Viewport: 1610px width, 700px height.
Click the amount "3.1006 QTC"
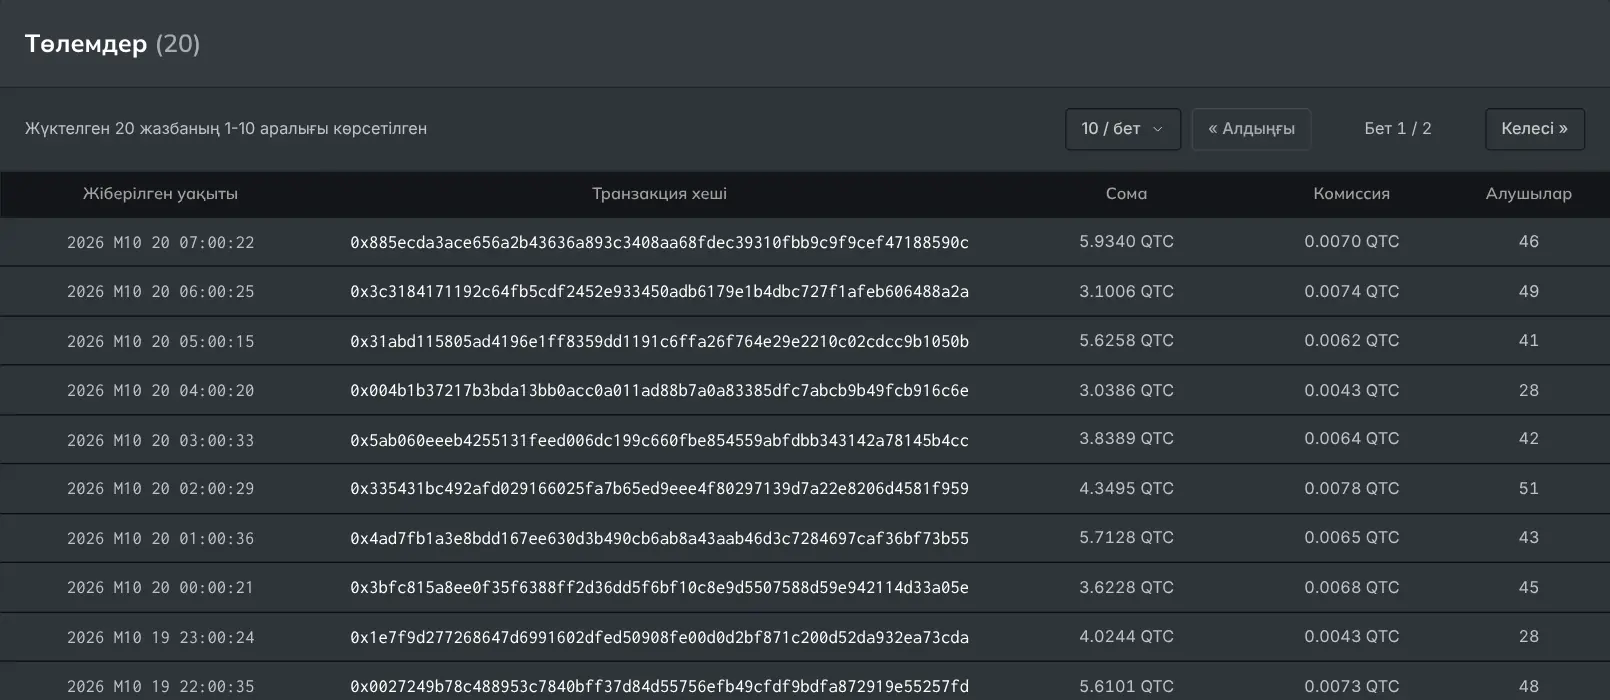[1127, 292]
